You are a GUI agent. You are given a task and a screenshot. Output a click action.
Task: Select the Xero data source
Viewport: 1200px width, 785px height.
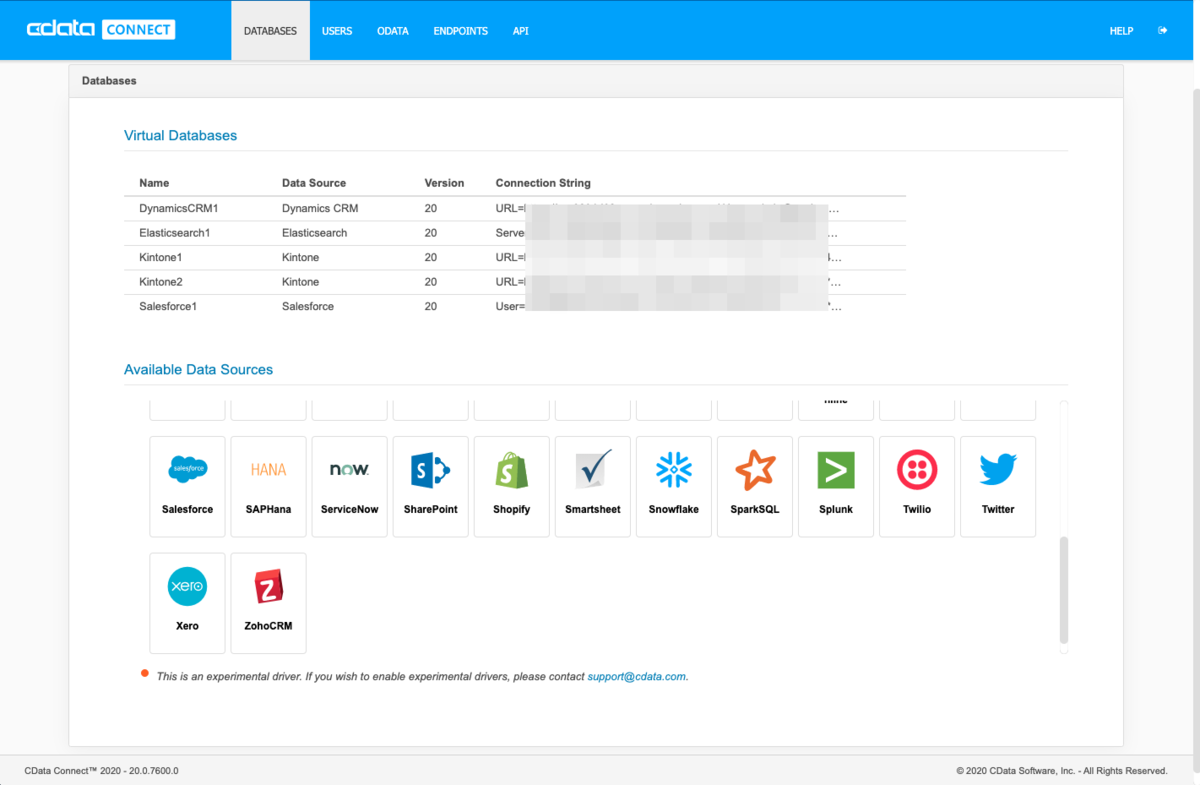tap(188, 603)
